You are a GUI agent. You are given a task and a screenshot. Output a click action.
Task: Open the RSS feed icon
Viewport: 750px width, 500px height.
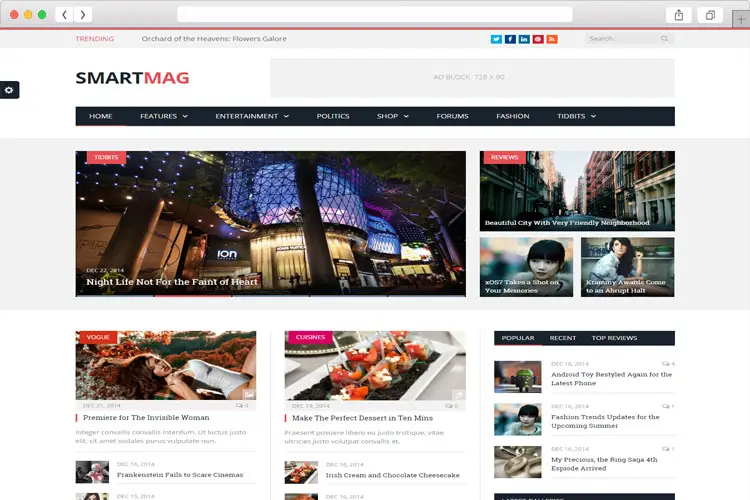(x=551, y=39)
